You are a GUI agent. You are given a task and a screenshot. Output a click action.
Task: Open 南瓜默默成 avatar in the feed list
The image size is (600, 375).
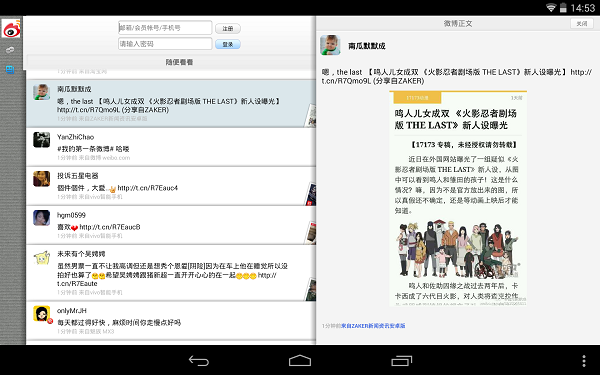(41, 92)
